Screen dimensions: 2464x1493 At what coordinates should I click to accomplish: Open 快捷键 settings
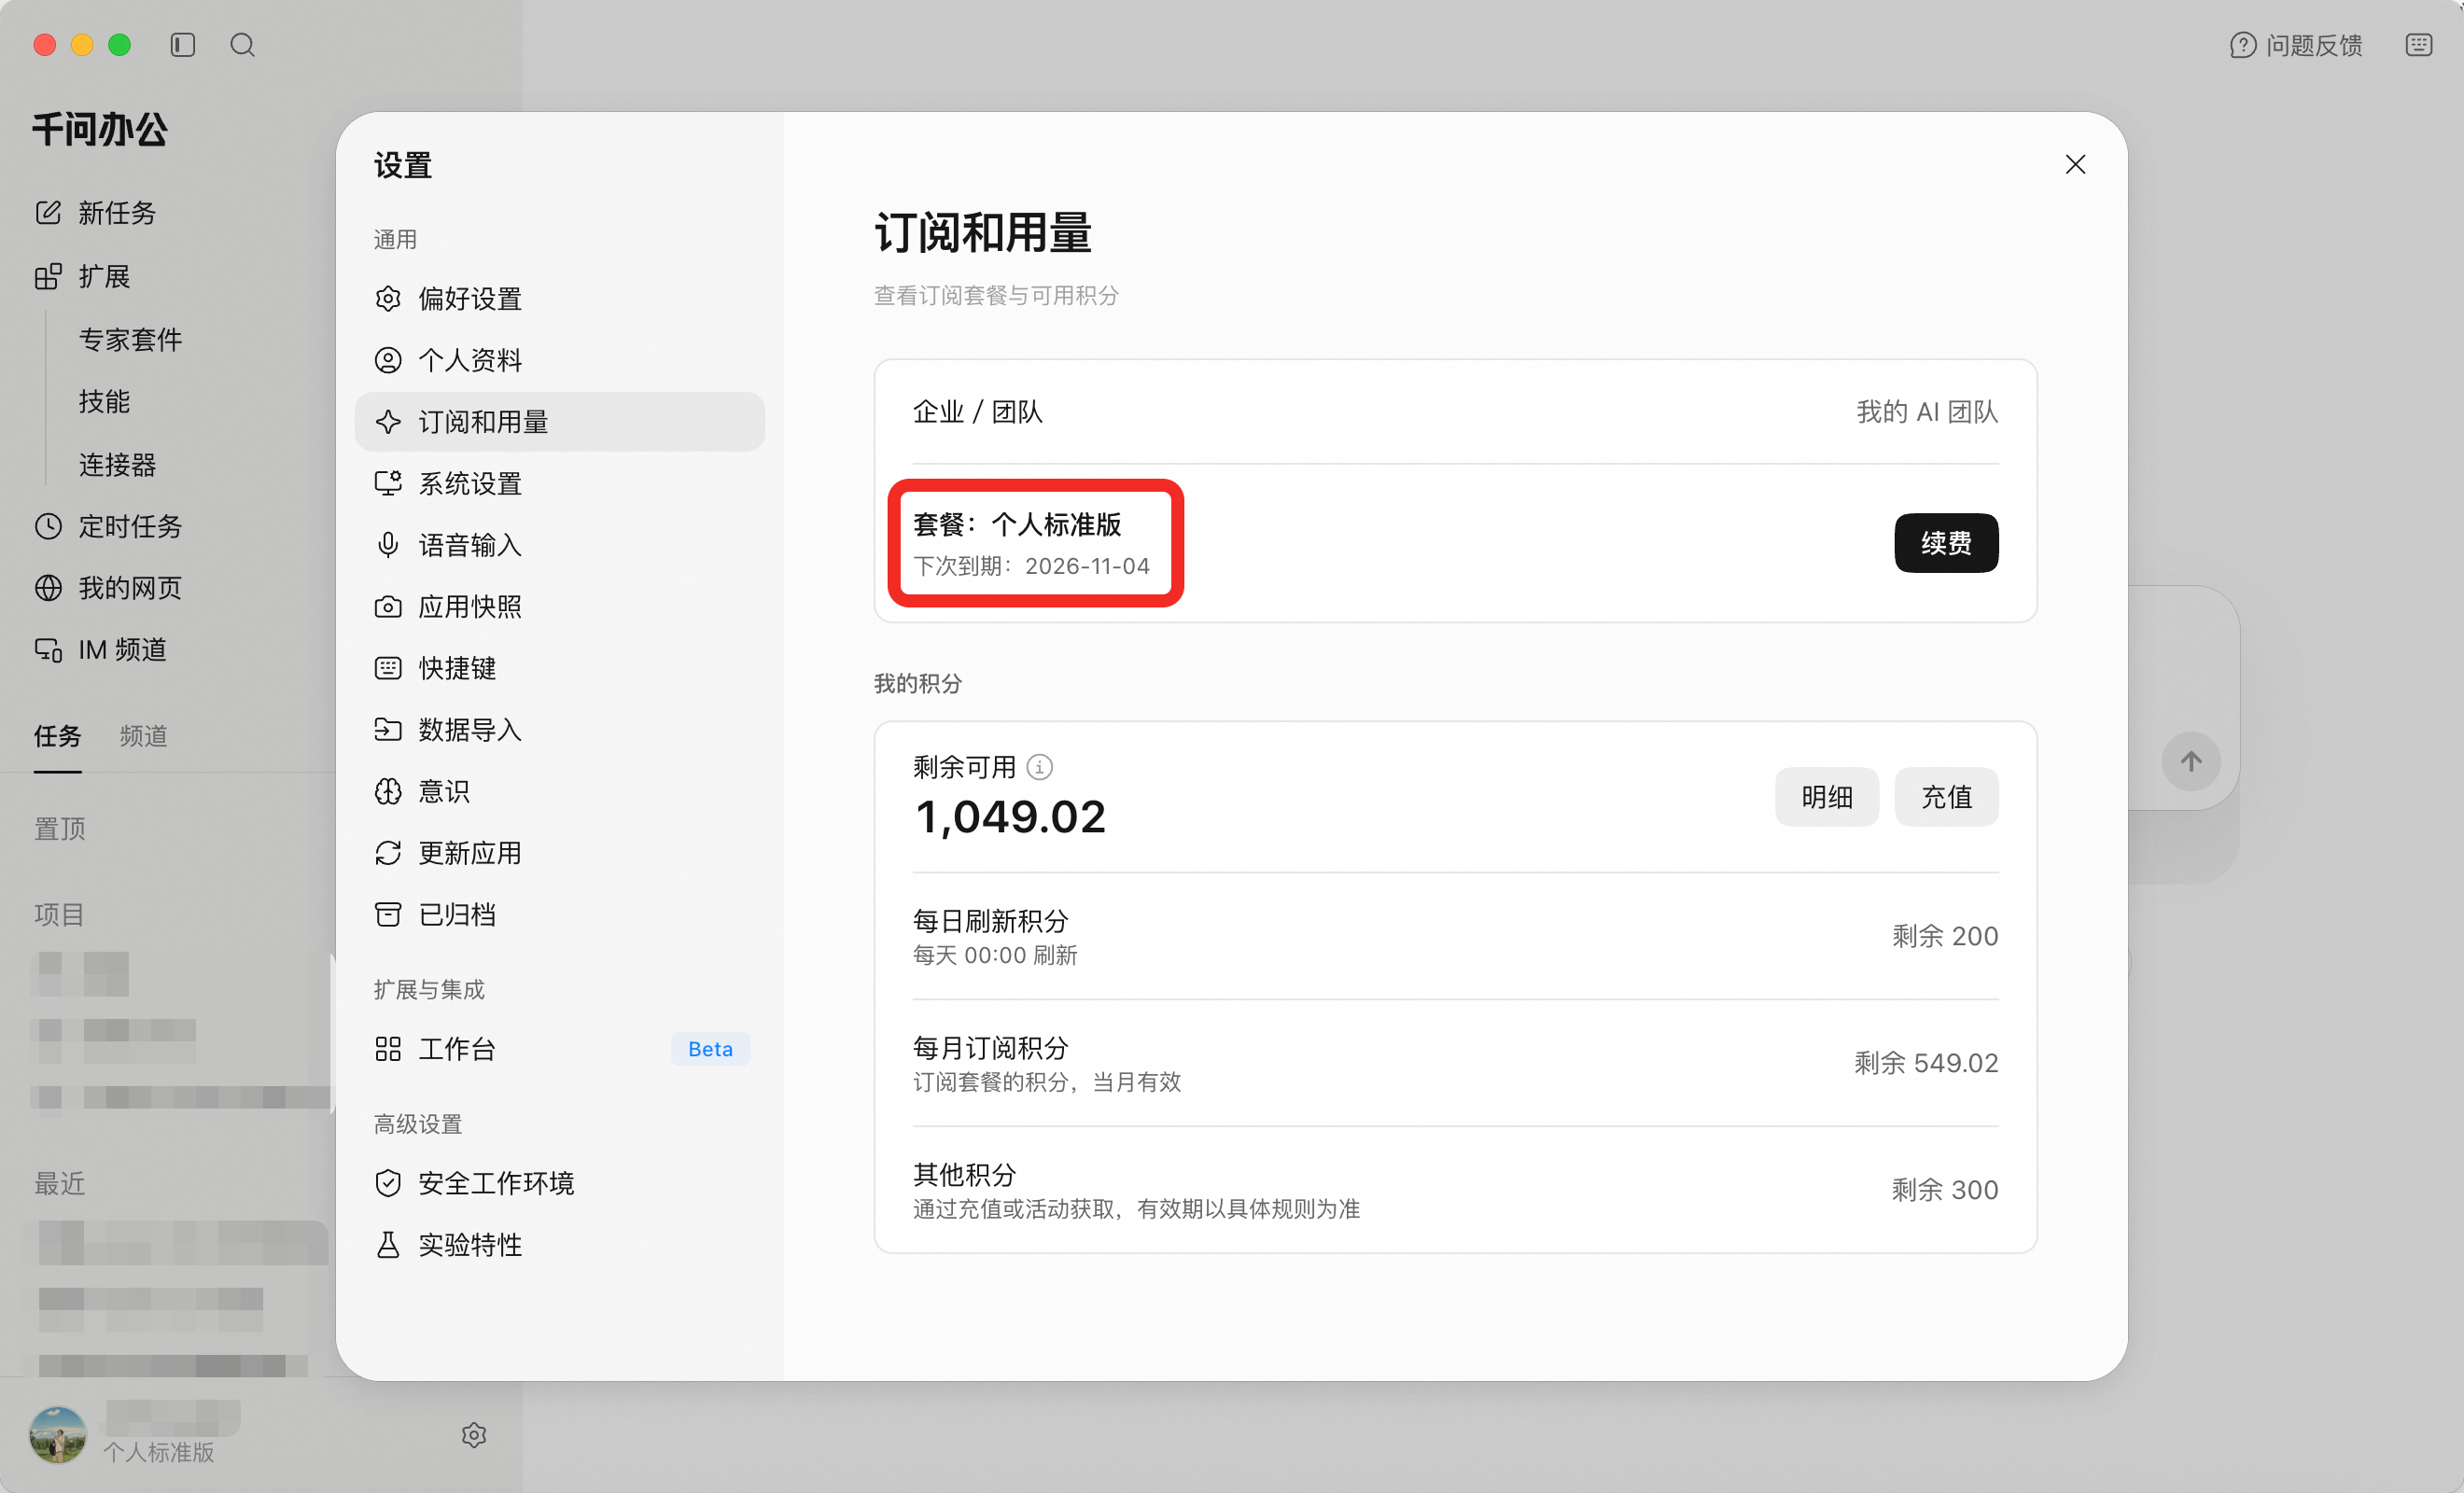[x=560, y=668]
